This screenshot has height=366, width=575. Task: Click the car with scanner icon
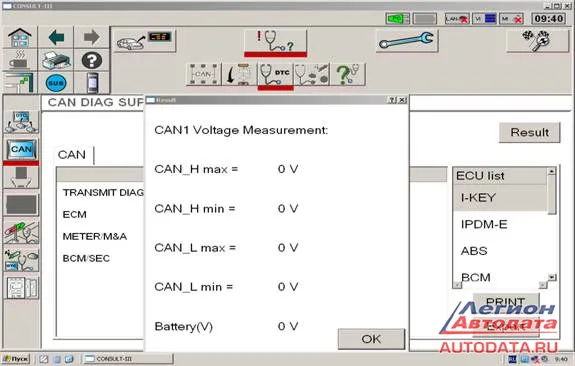[x=144, y=40]
